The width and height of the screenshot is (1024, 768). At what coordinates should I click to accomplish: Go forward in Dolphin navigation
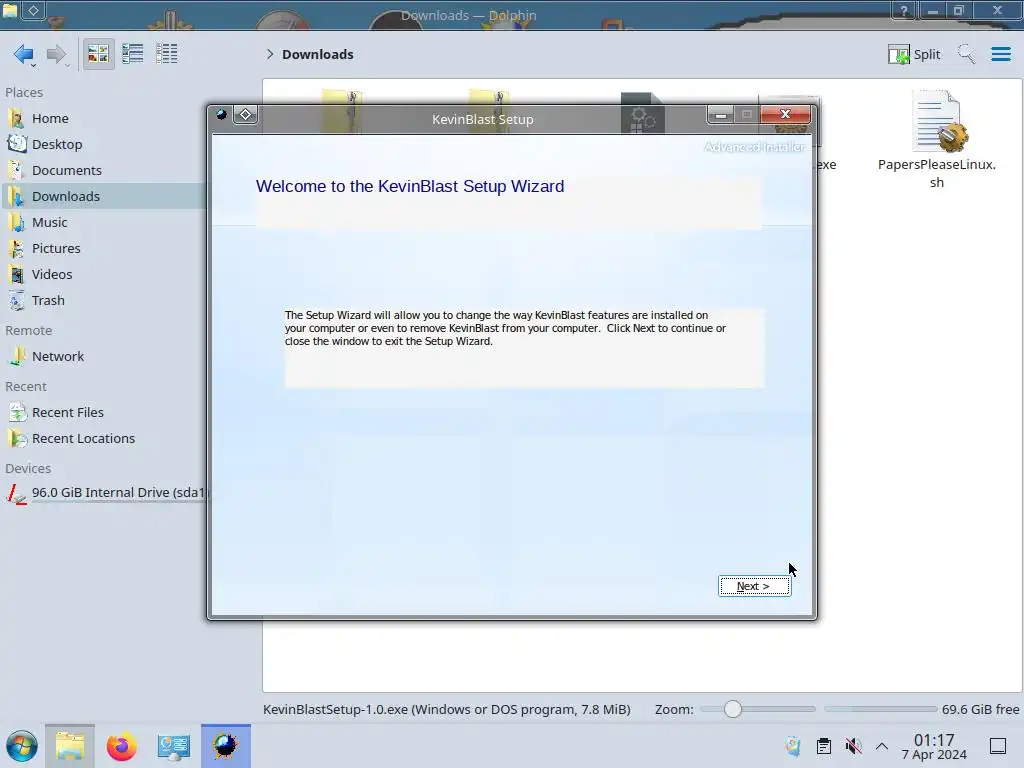tap(57, 54)
